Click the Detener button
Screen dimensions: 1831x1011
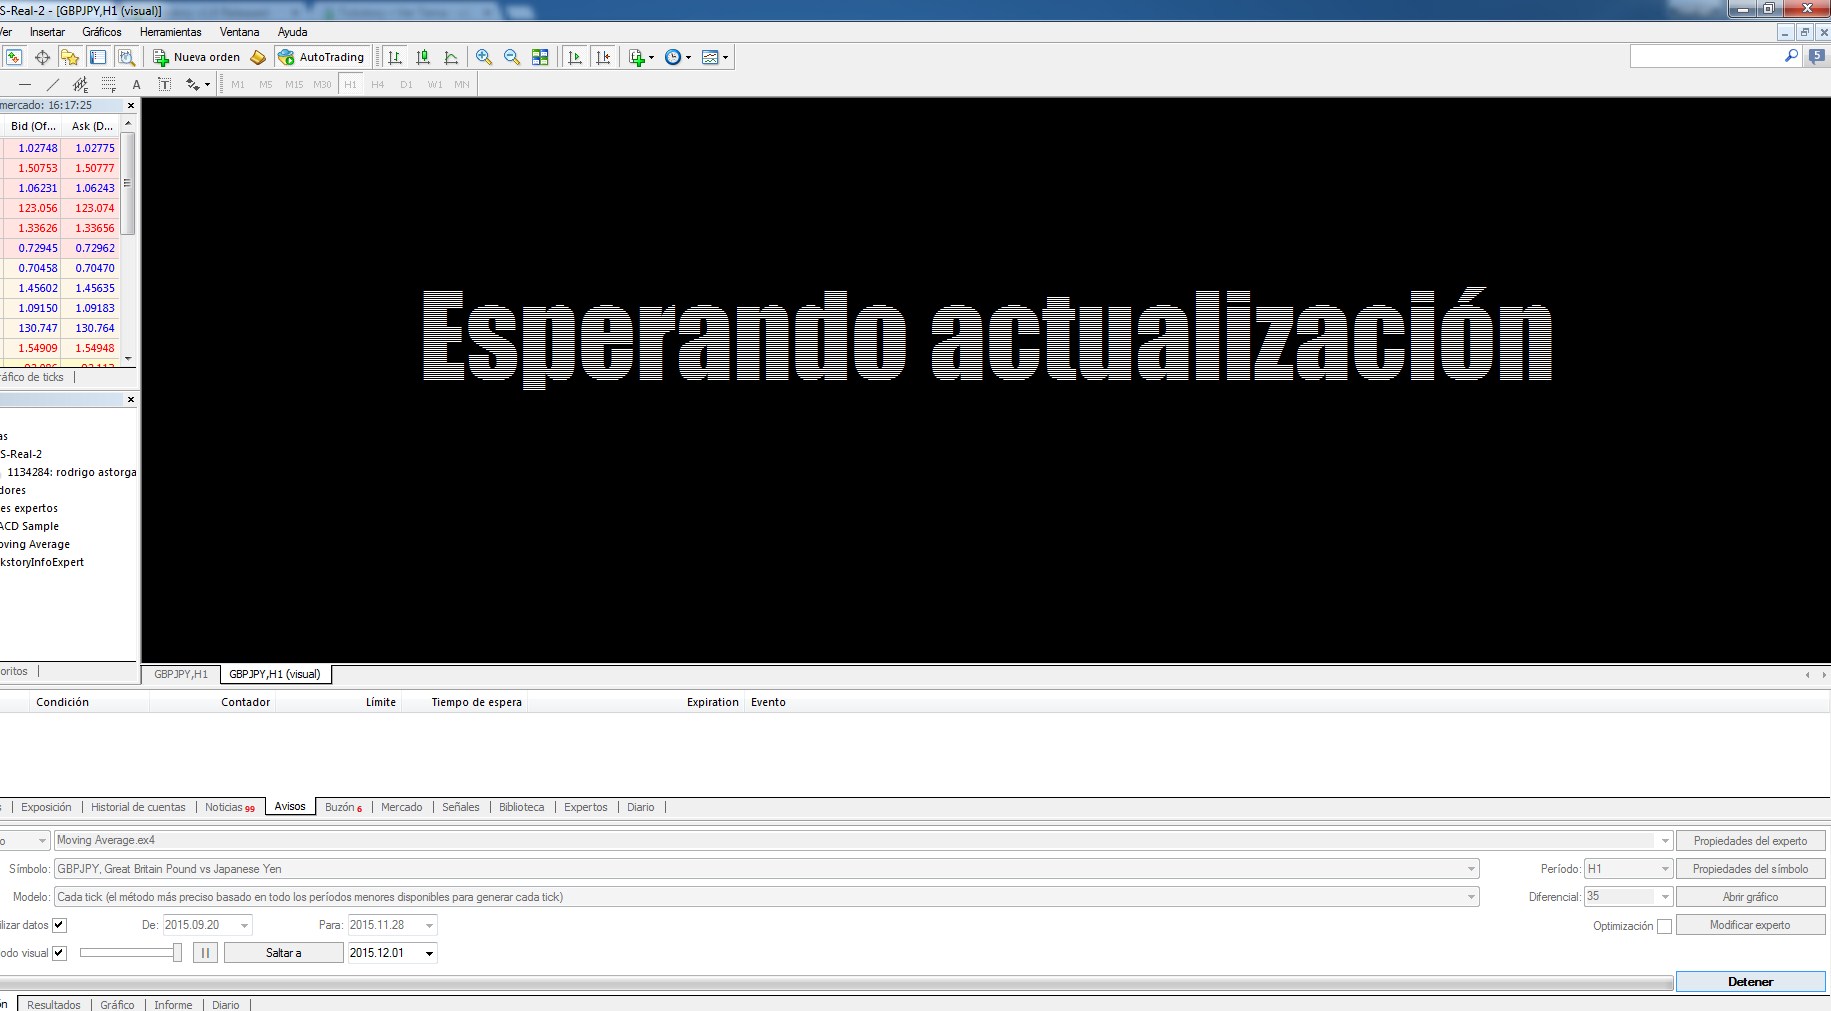[x=1750, y=982]
